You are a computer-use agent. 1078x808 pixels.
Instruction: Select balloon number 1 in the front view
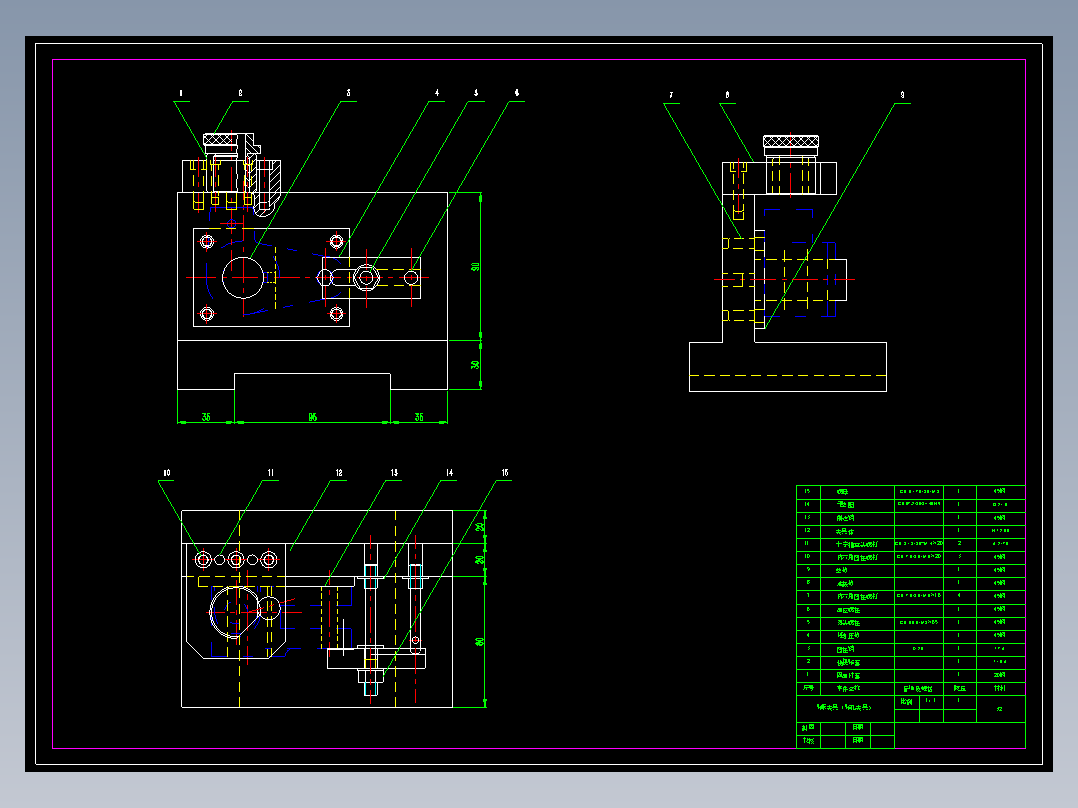tap(181, 93)
